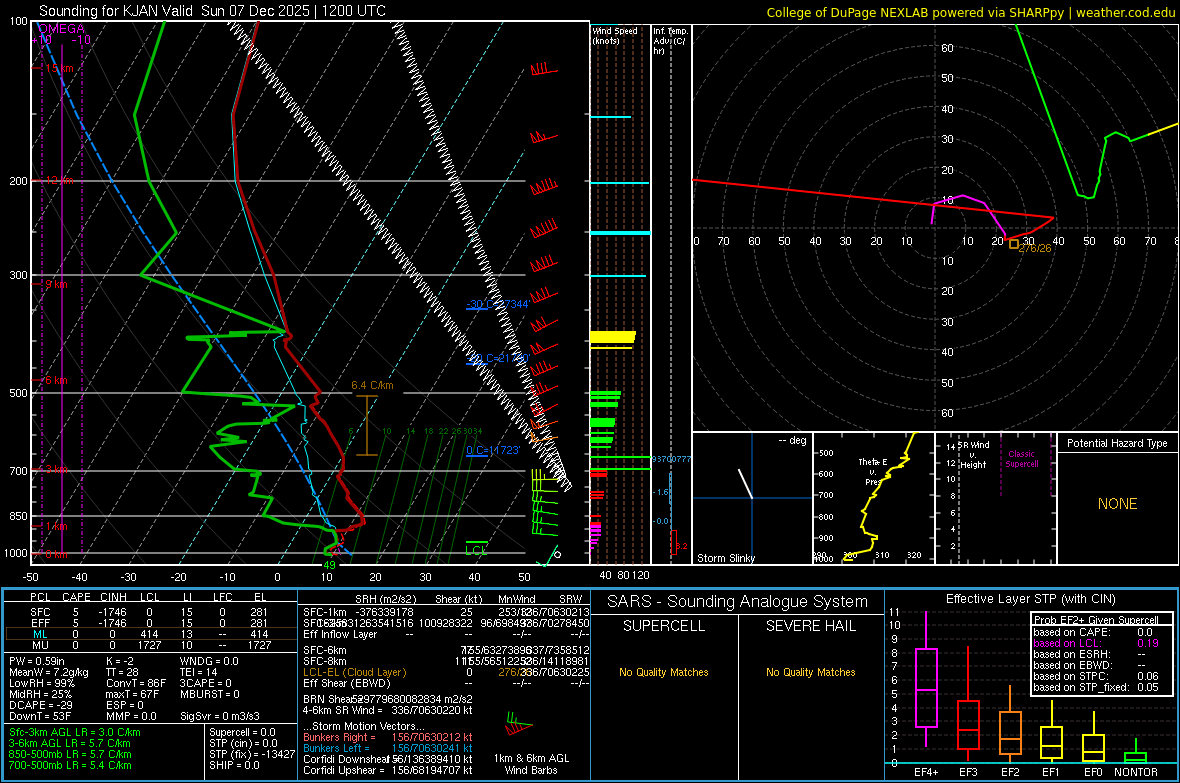The image size is (1180, 783).
Task: Click the Corfidi Upshear vector line
Action: coord(388,770)
